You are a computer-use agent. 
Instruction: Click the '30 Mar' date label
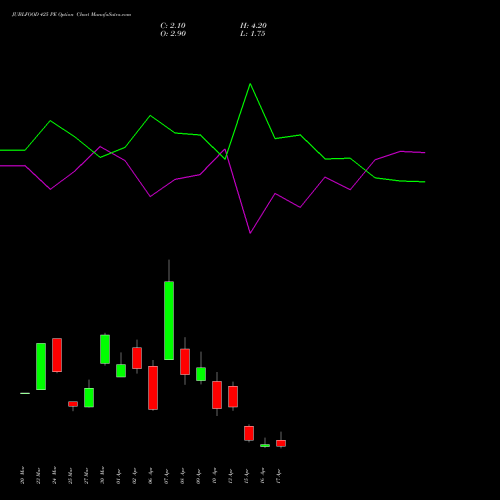coord(102,475)
